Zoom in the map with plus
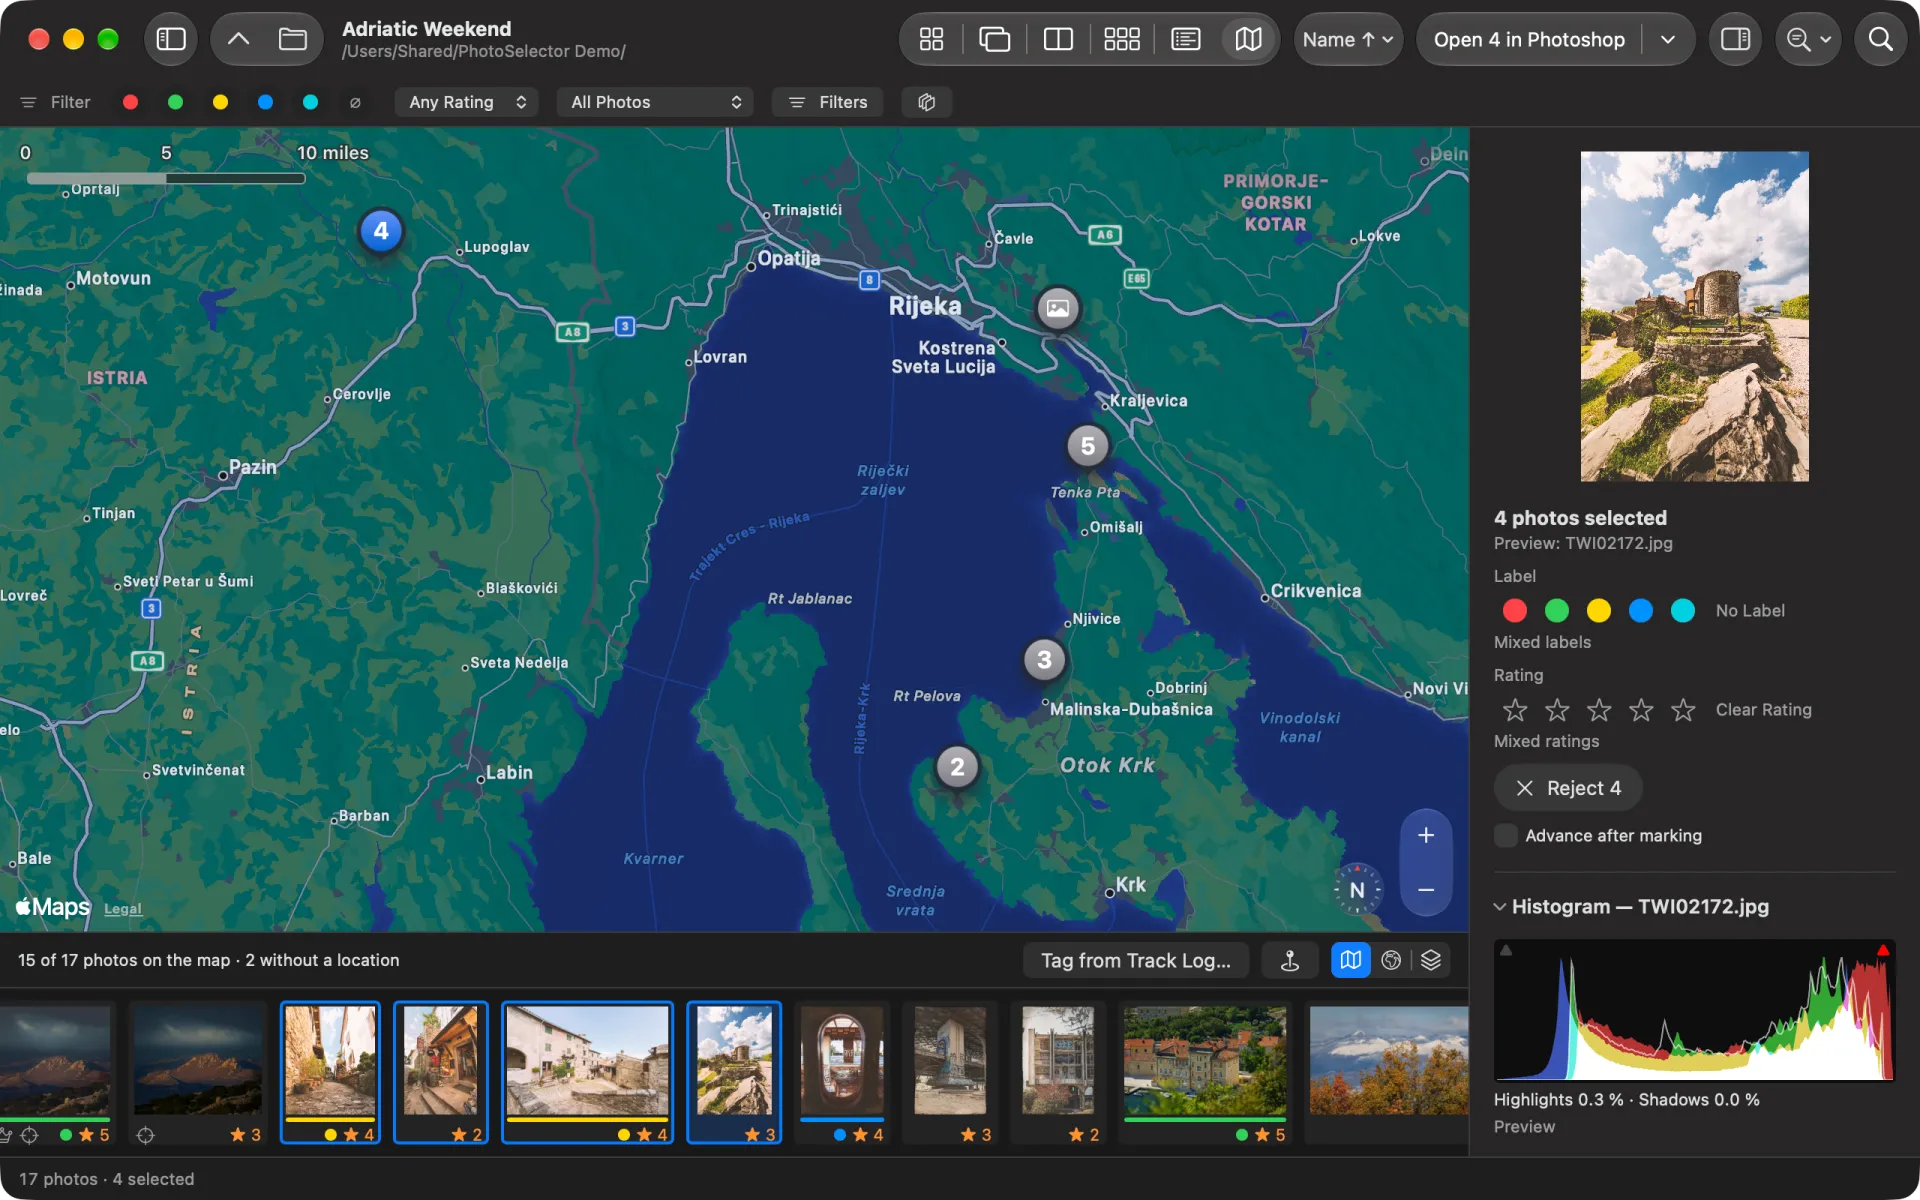The height and width of the screenshot is (1200, 1920). [x=1426, y=835]
